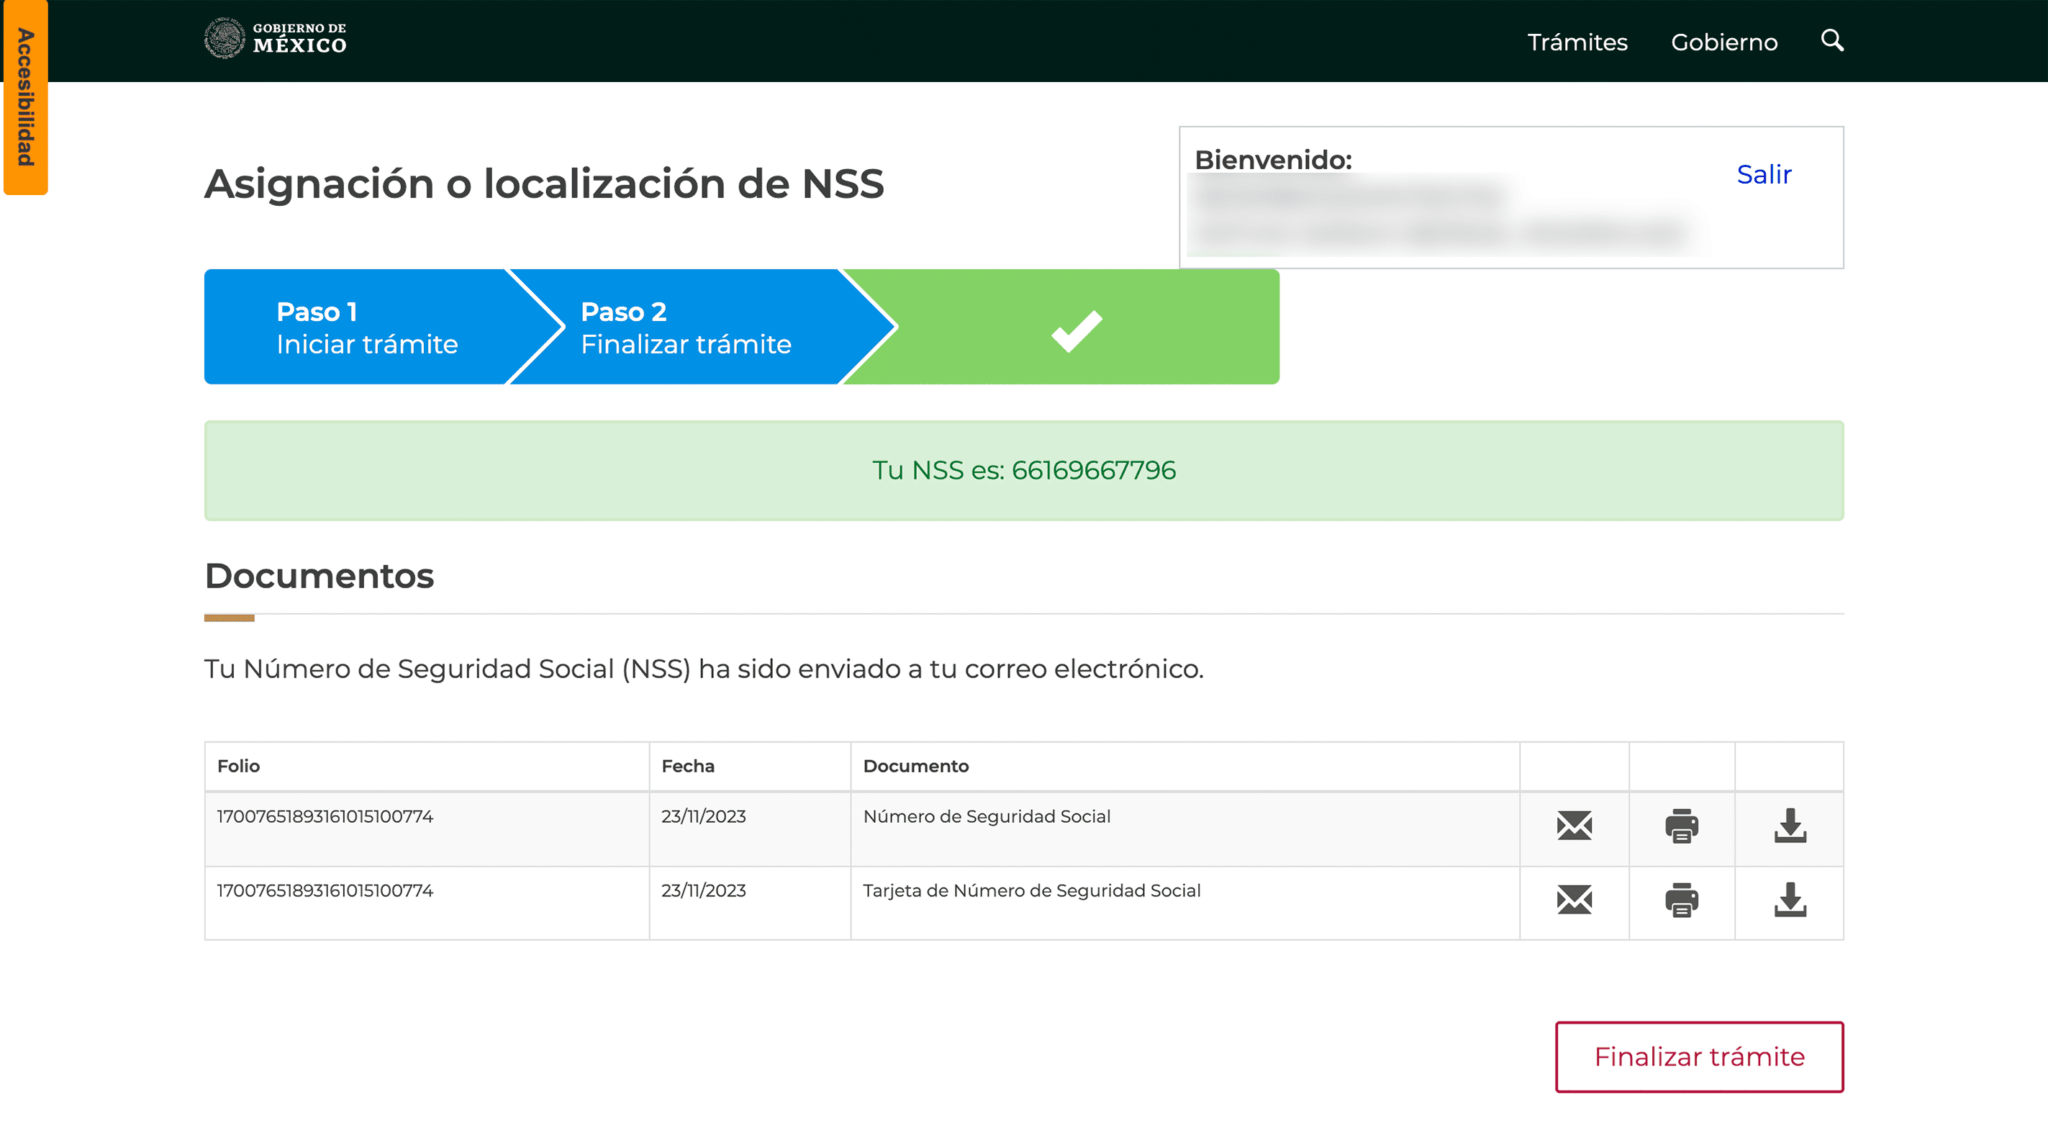Select Paso 2 Finalizar trámite step
Image resolution: width=2048 pixels, height=1136 pixels.
[x=686, y=327]
